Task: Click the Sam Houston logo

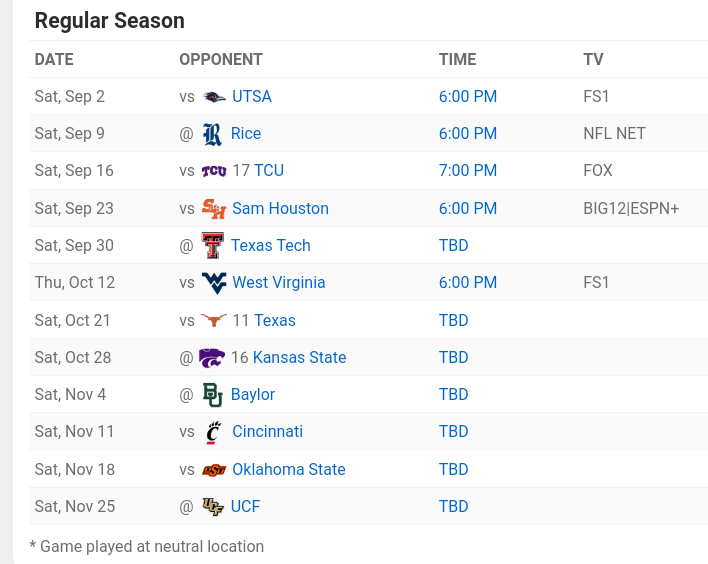Action: pyautogui.click(x=214, y=208)
